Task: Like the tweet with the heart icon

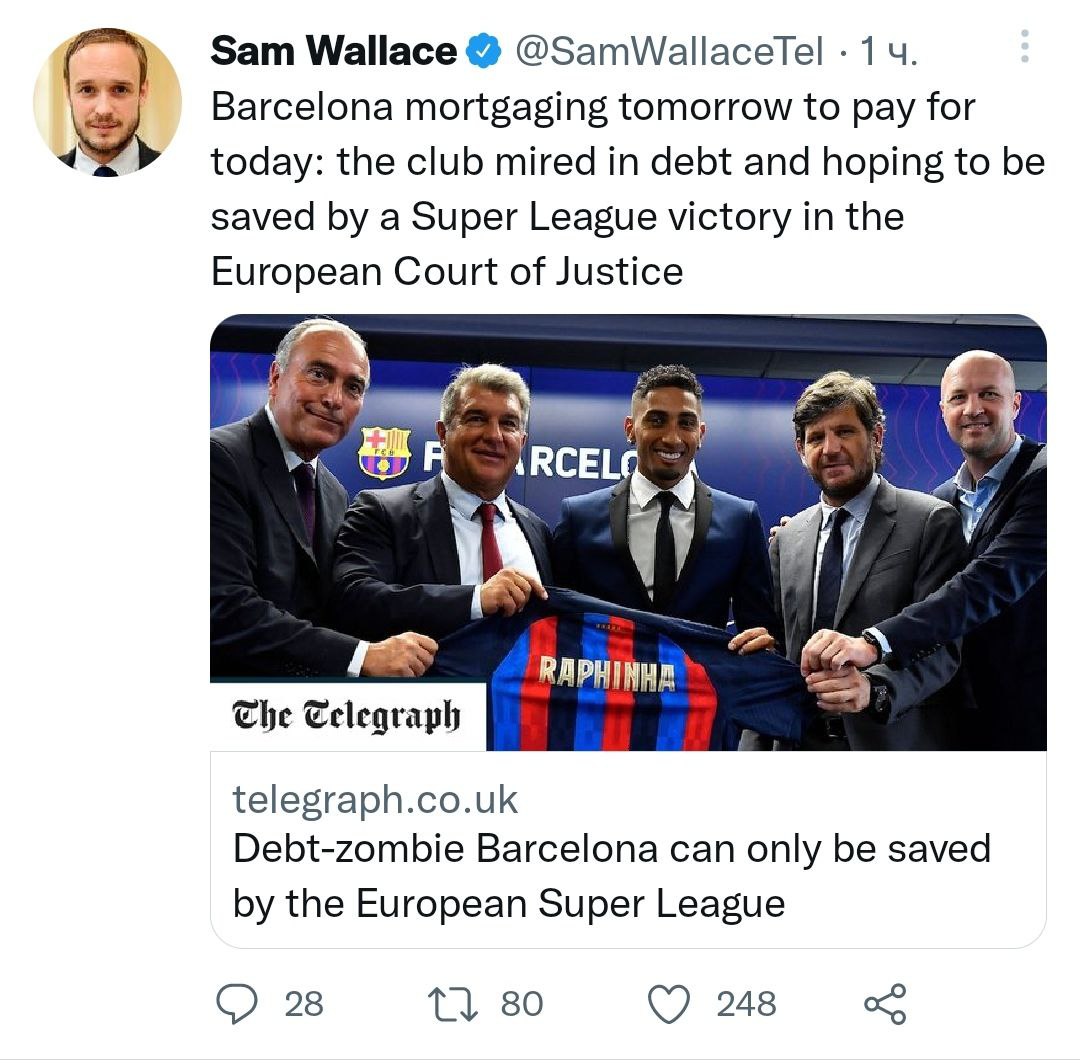Action: [670, 1003]
